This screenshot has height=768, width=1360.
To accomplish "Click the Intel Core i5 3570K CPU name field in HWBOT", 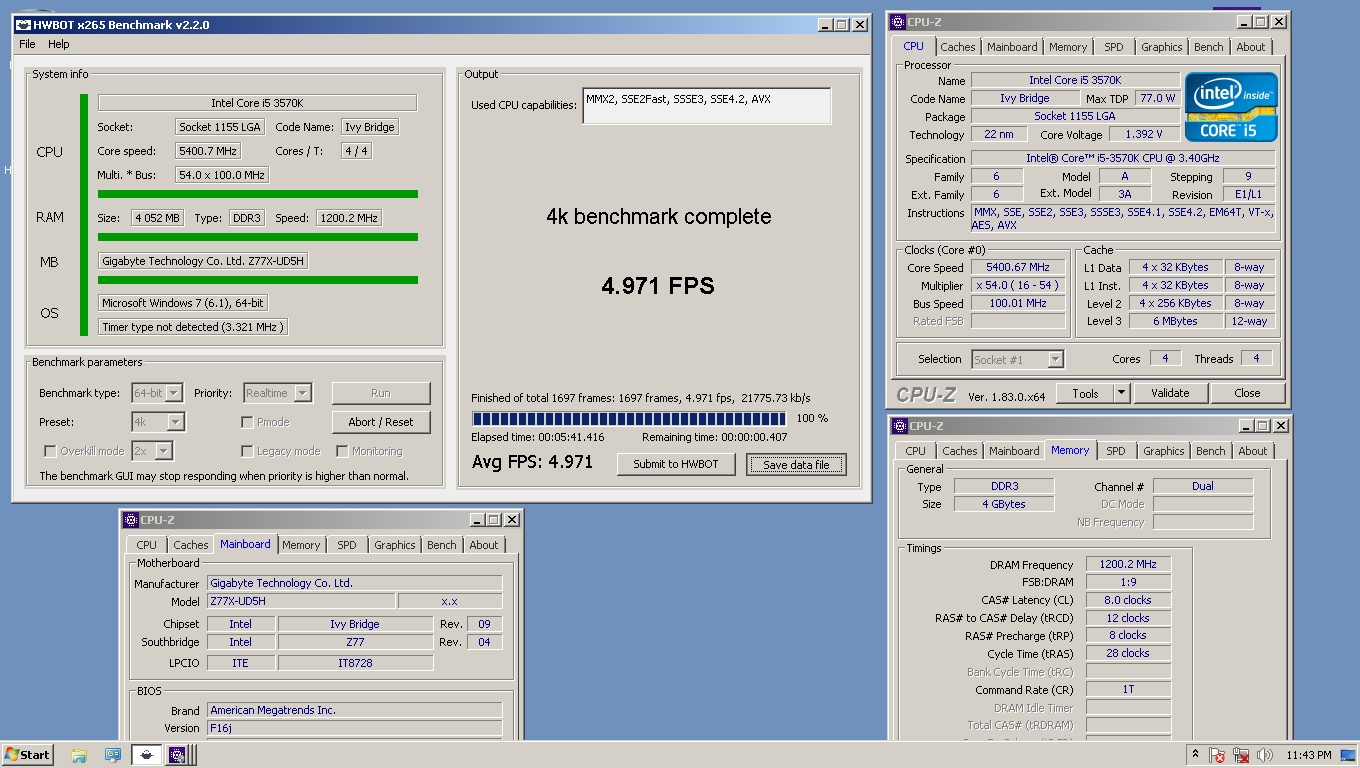I will (257, 103).
